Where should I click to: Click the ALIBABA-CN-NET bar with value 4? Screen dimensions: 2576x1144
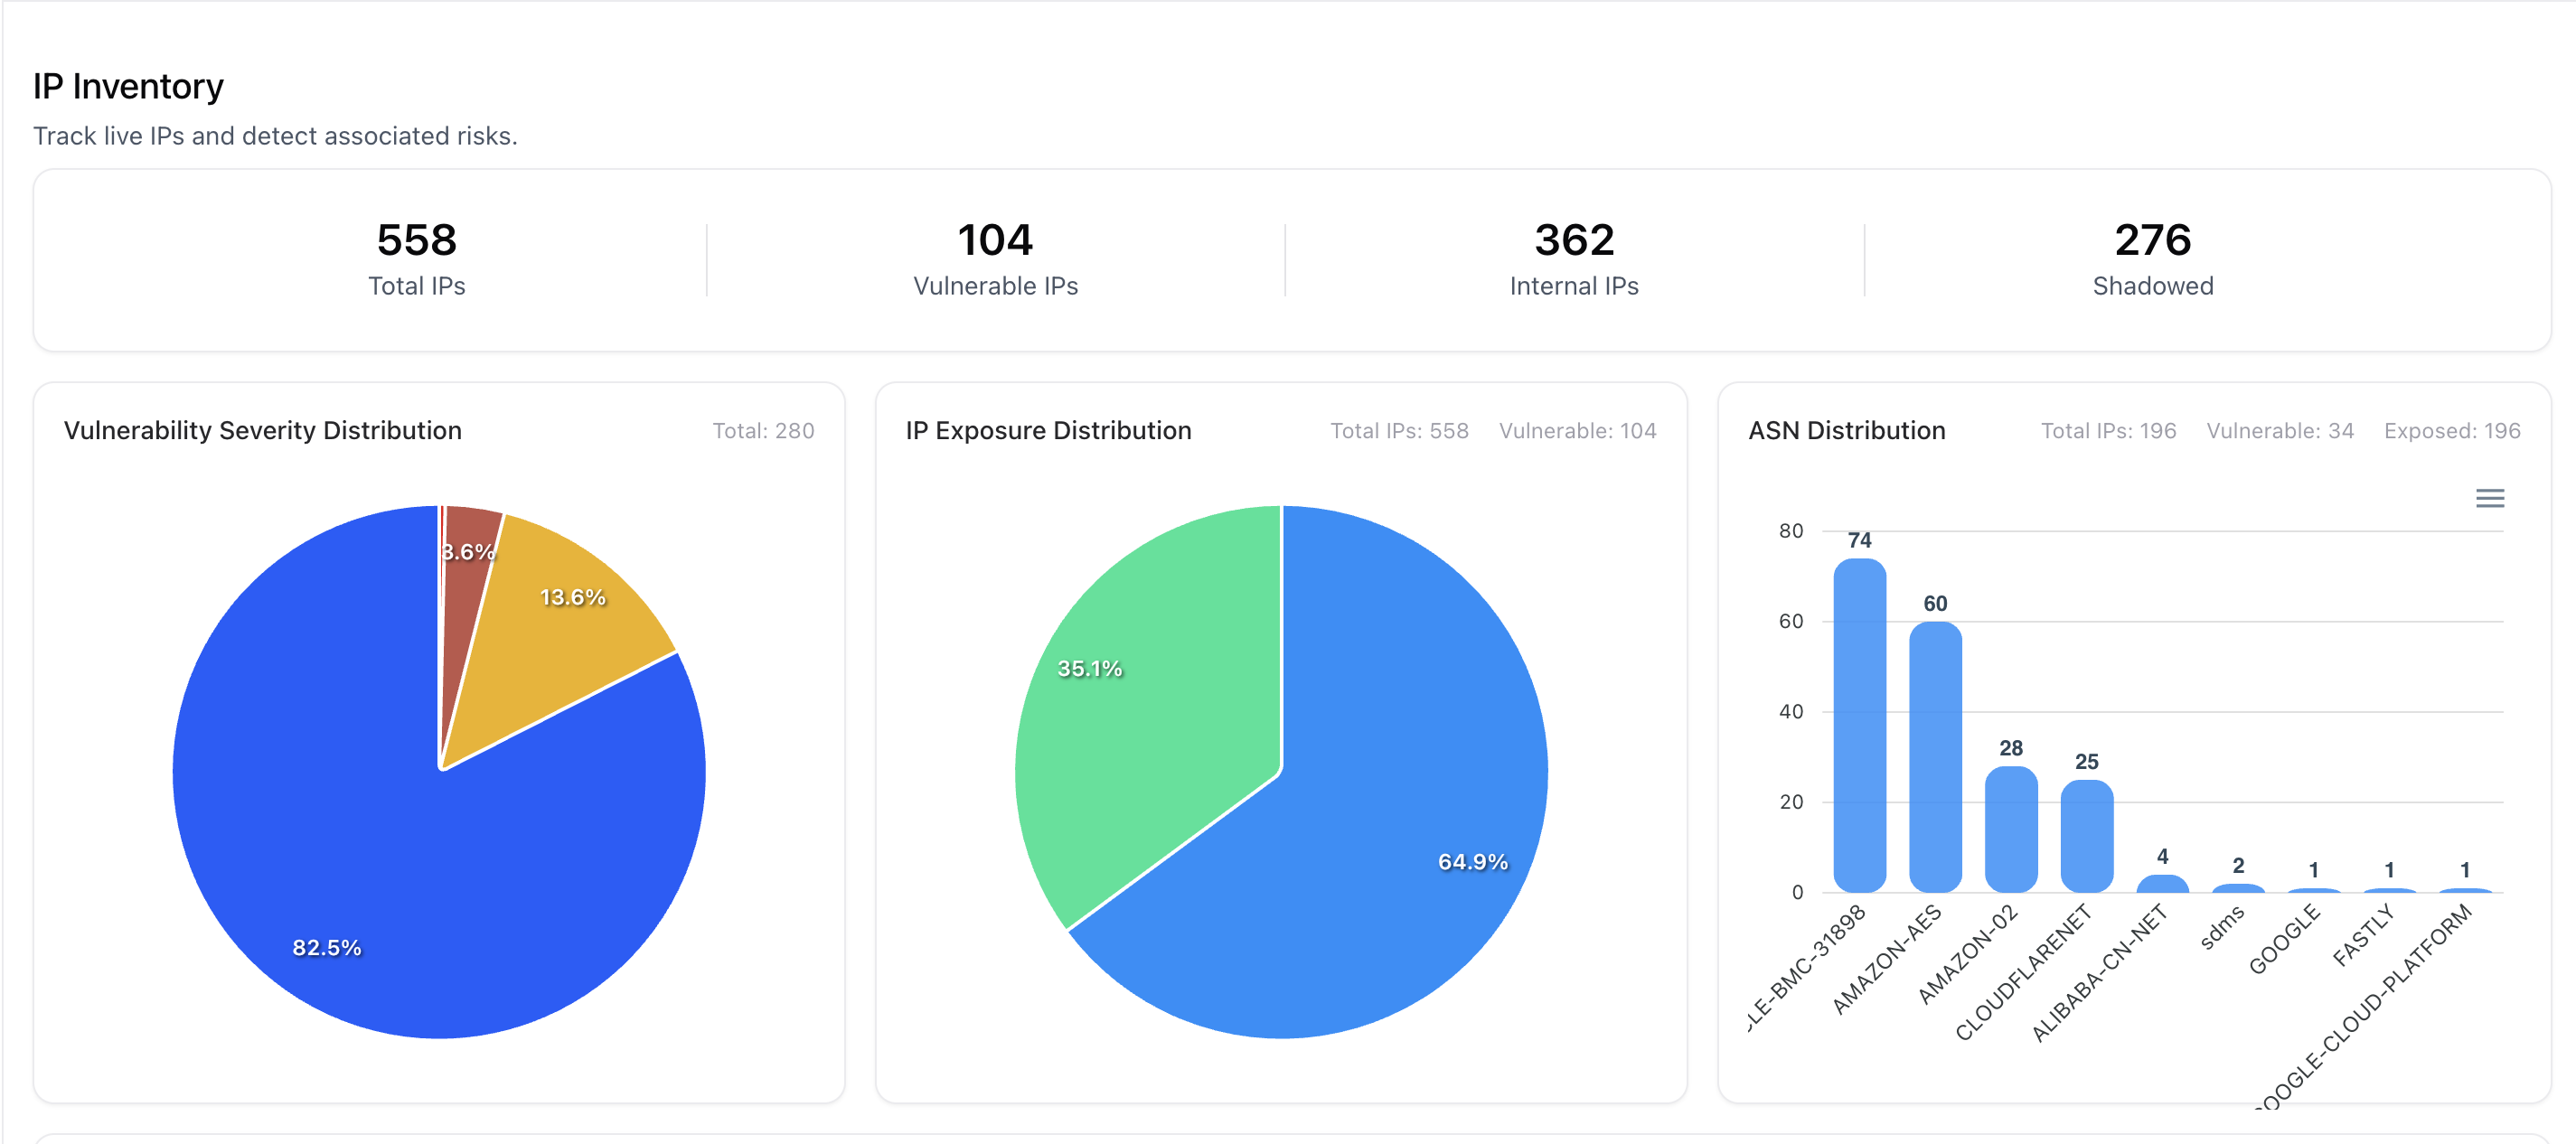coord(2162,884)
